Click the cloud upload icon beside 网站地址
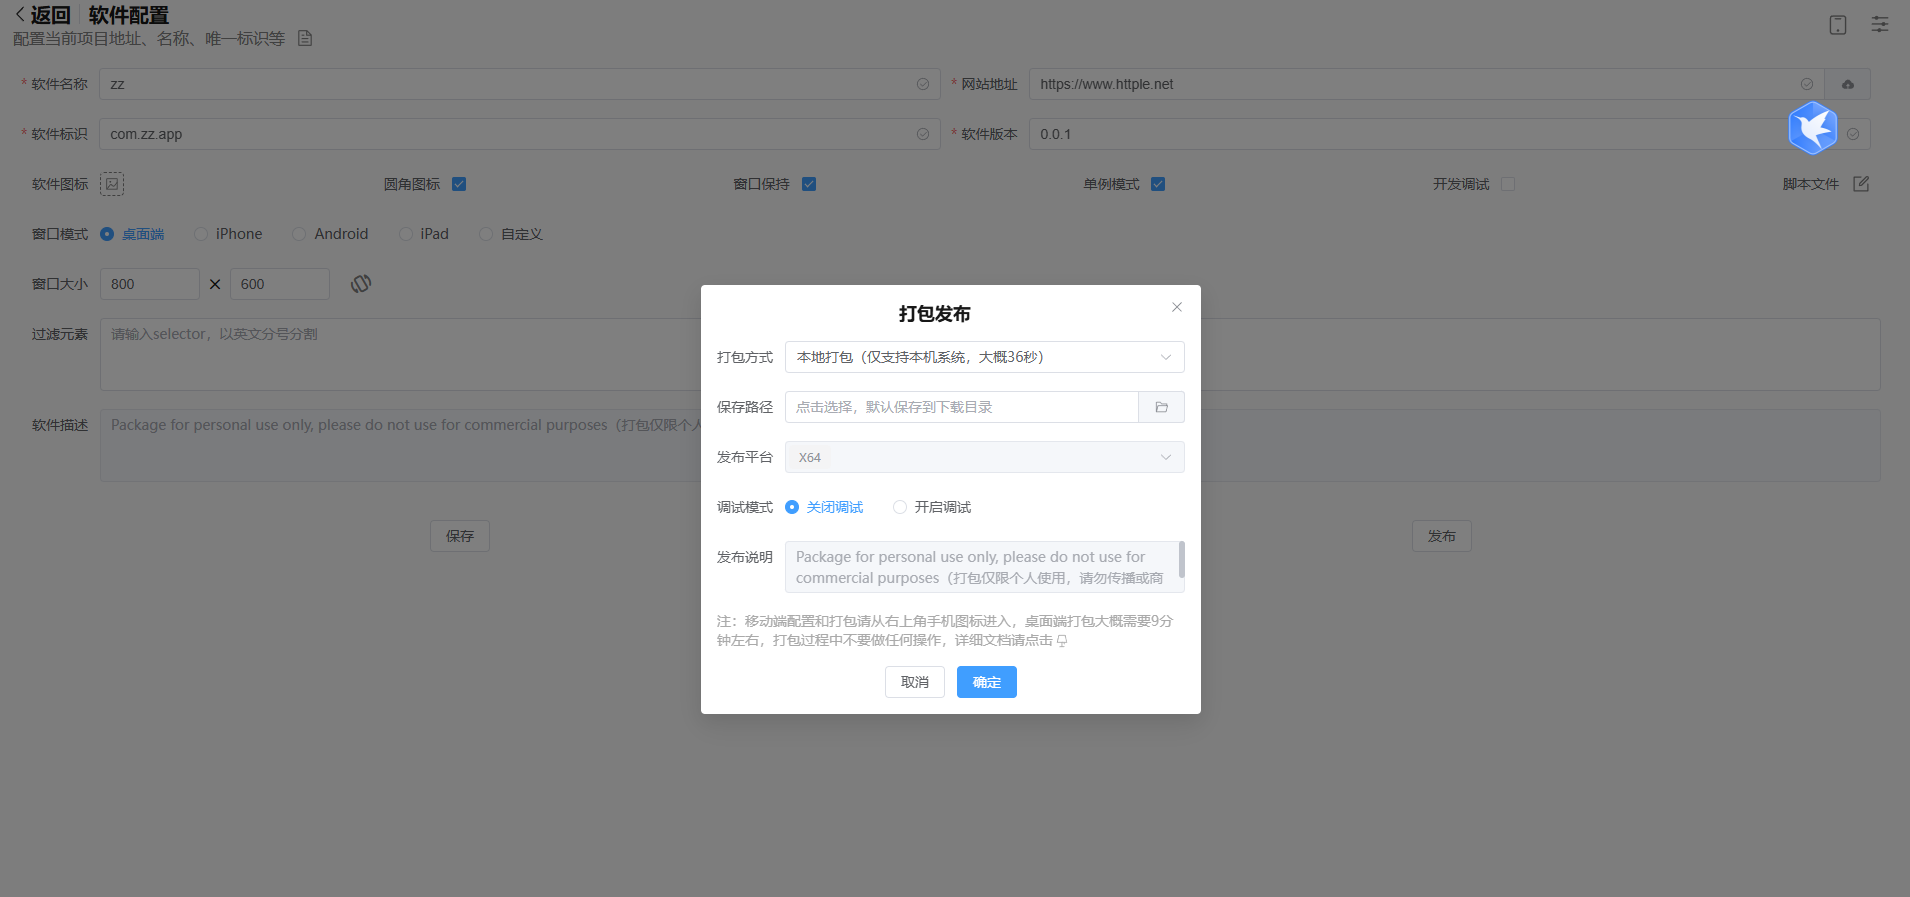This screenshot has width=1910, height=897. [1848, 84]
